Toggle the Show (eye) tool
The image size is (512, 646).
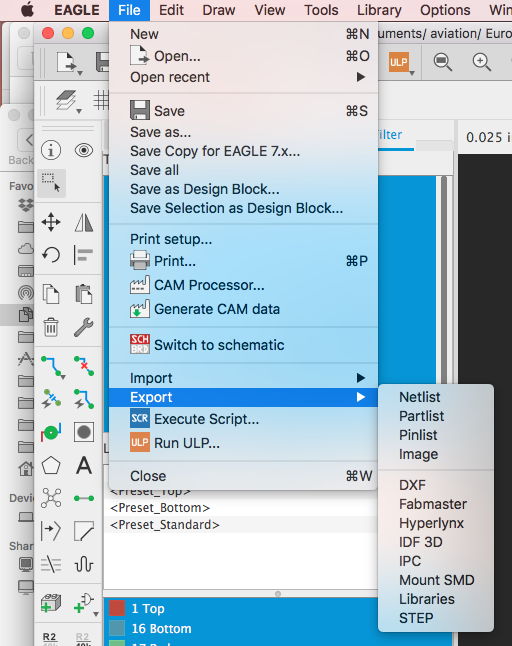pos(84,150)
